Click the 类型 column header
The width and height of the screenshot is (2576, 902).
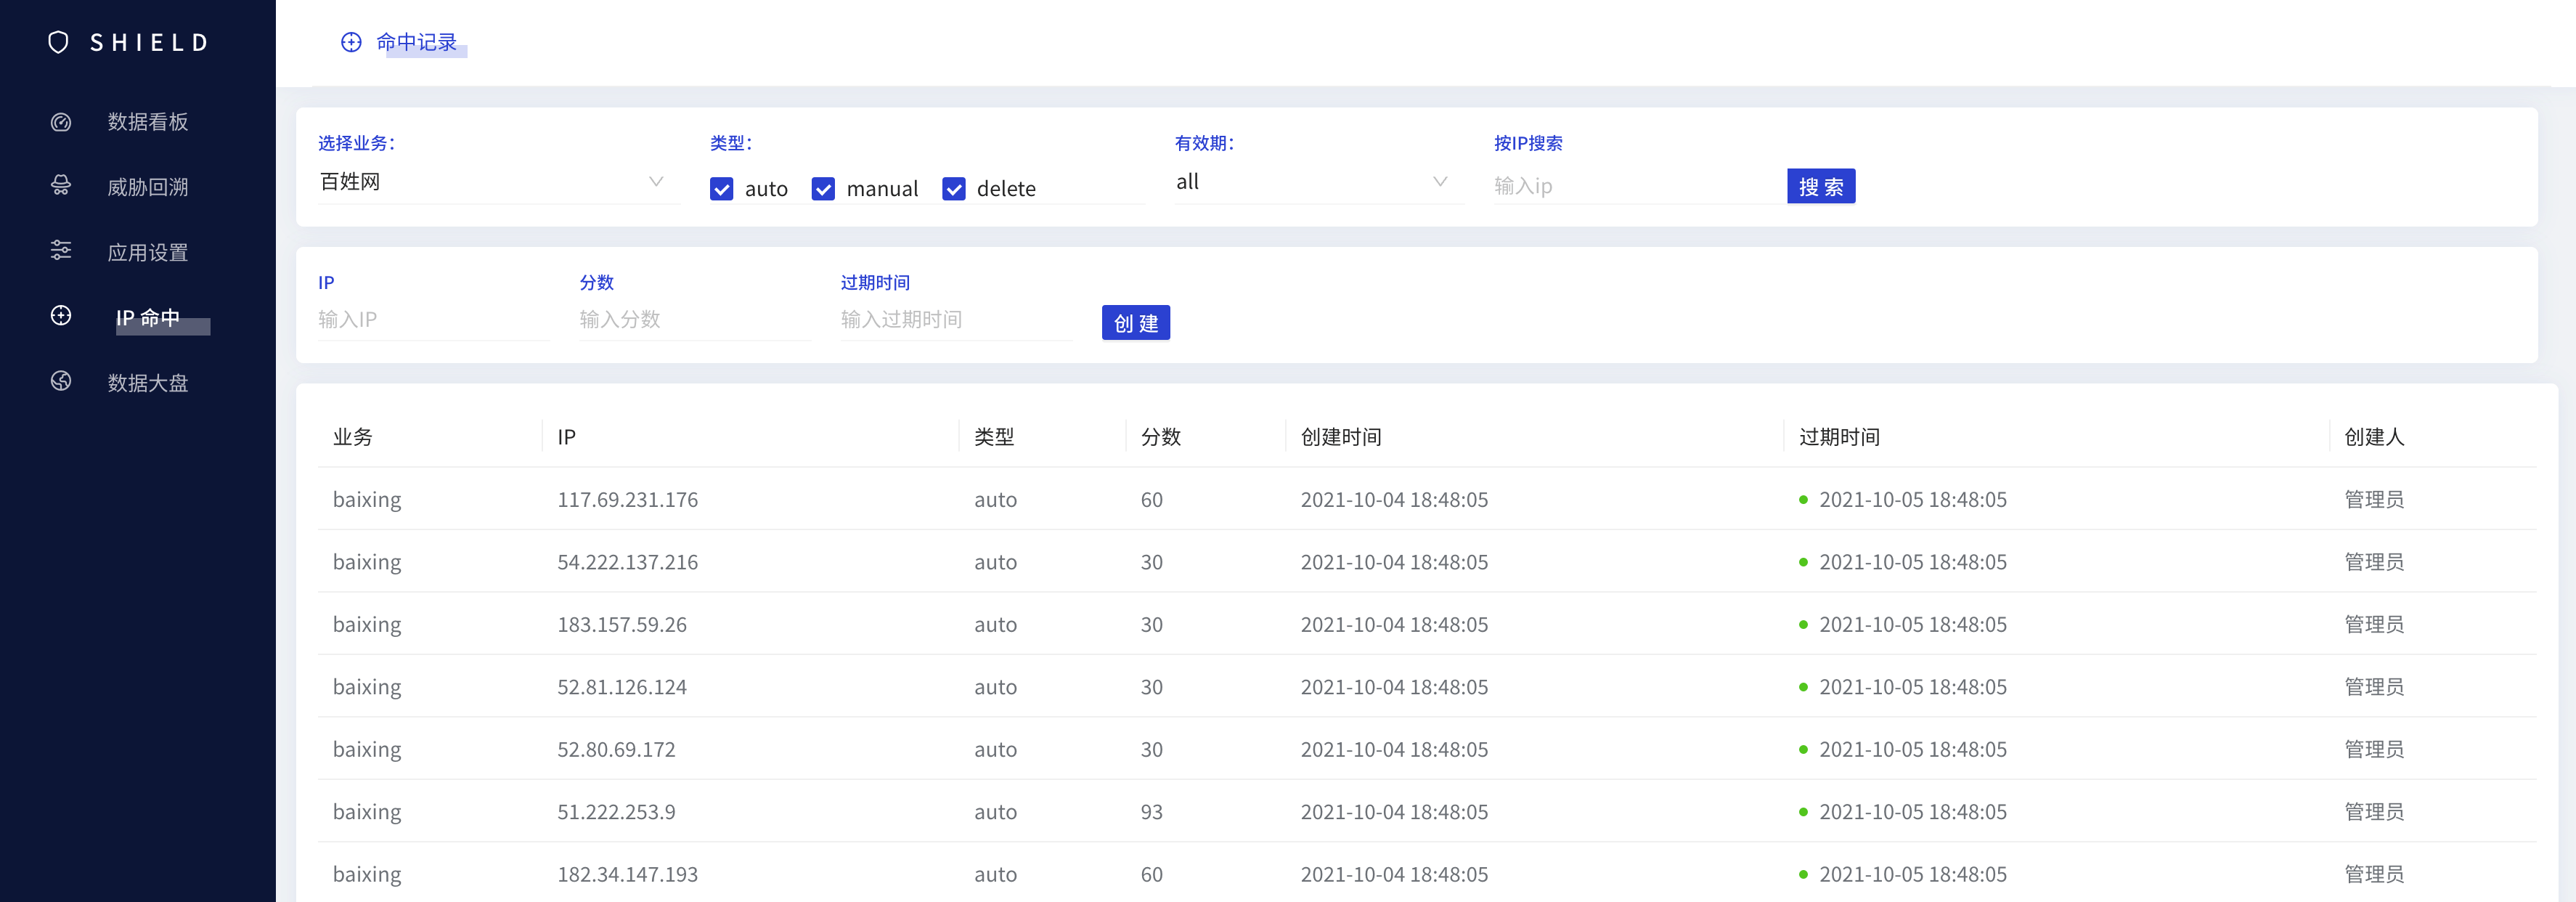tap(994, 437)
